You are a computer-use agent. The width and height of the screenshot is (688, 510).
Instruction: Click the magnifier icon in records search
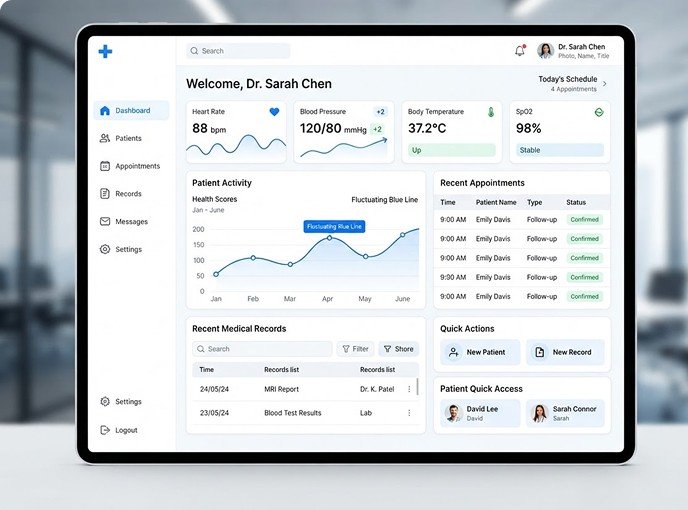201,349
